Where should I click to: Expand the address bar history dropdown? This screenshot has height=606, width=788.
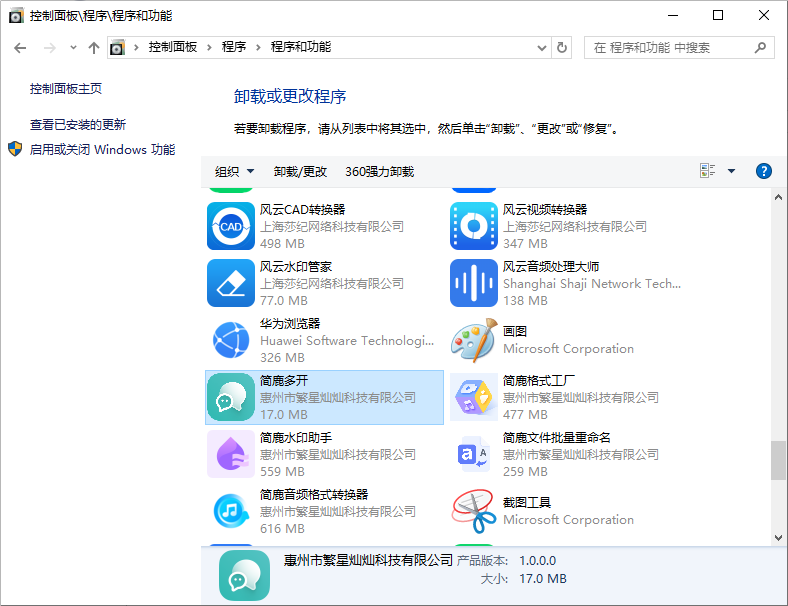point(542,48)
